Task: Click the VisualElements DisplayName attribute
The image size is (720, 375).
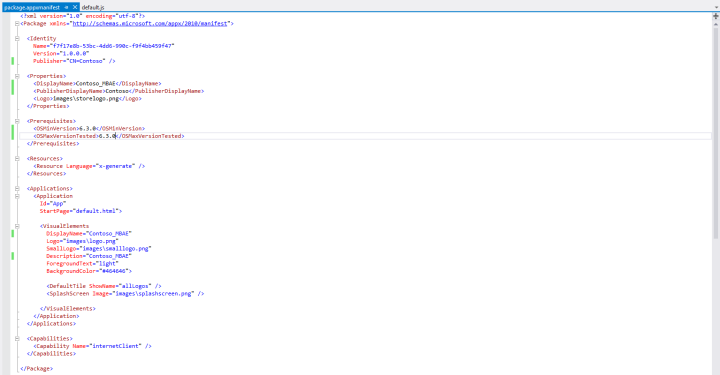Action: (89, 234)
